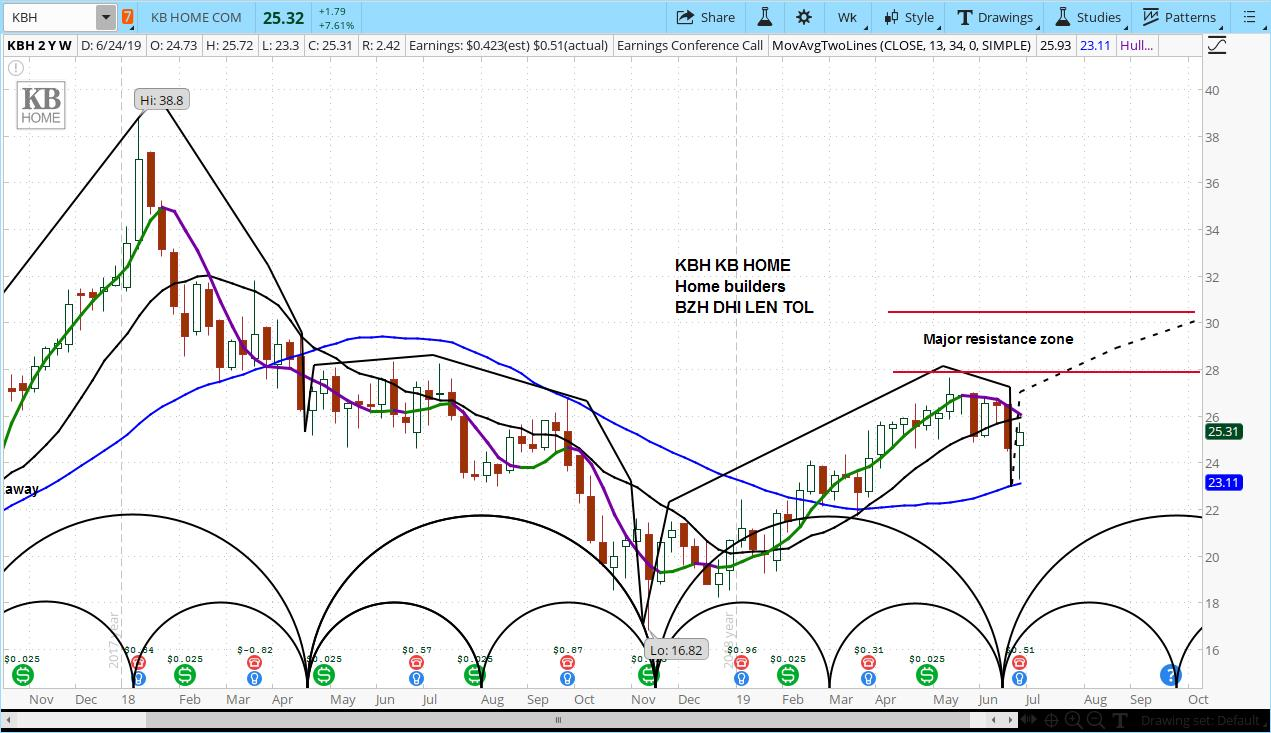Click the 23.11 blue price axis tag

1223,483
